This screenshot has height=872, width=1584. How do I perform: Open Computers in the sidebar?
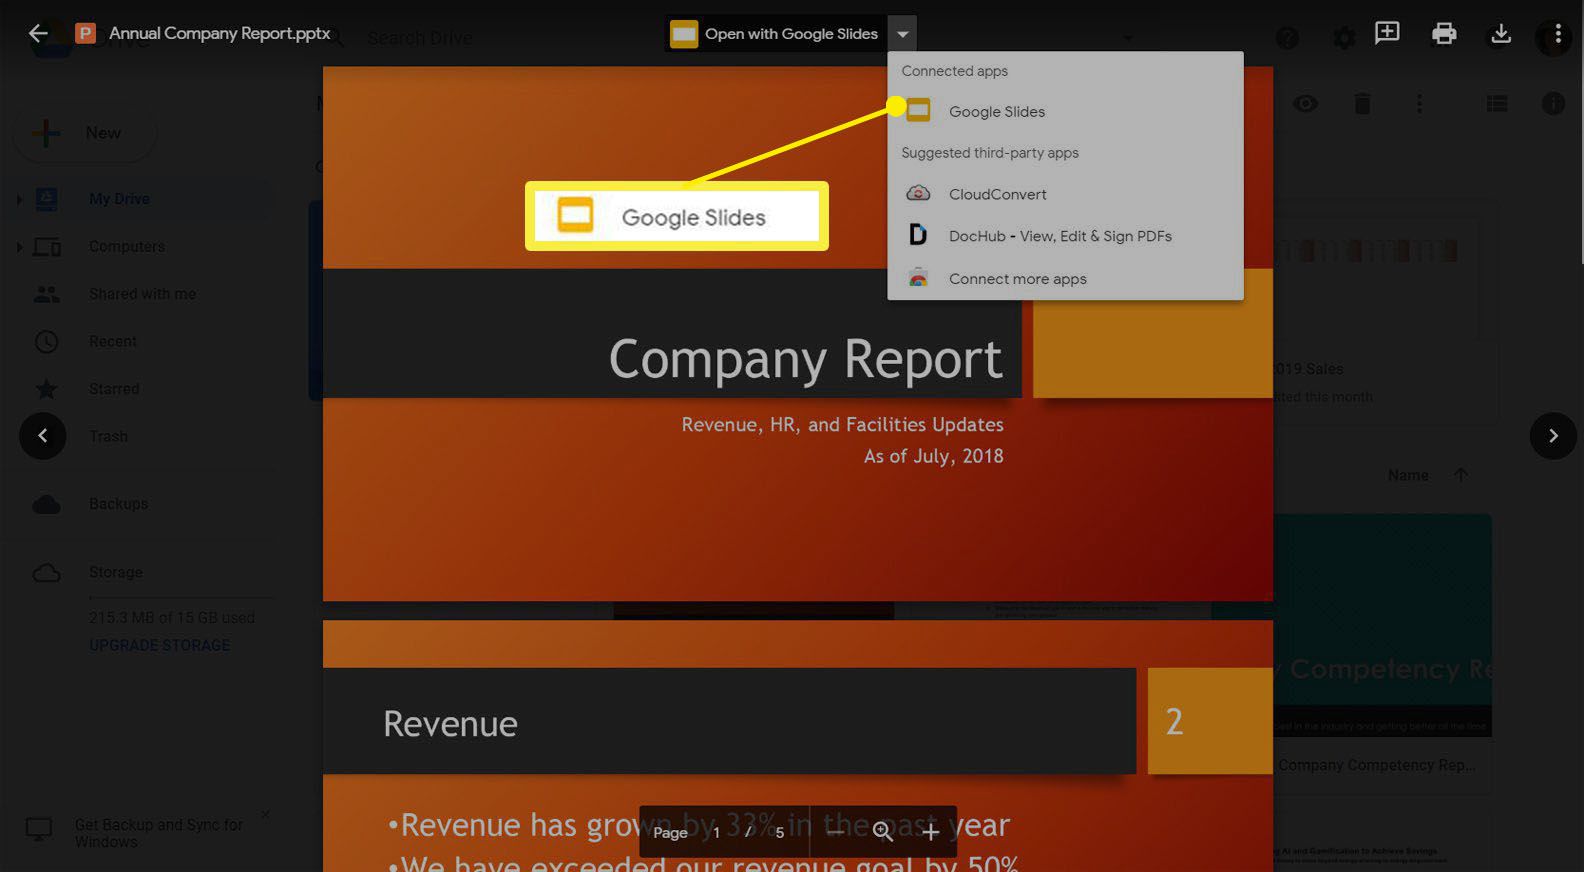(127, 246)
